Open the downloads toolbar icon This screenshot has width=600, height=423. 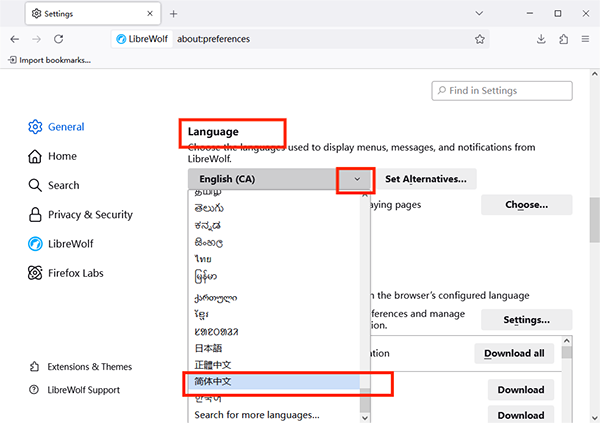point(541,39)
